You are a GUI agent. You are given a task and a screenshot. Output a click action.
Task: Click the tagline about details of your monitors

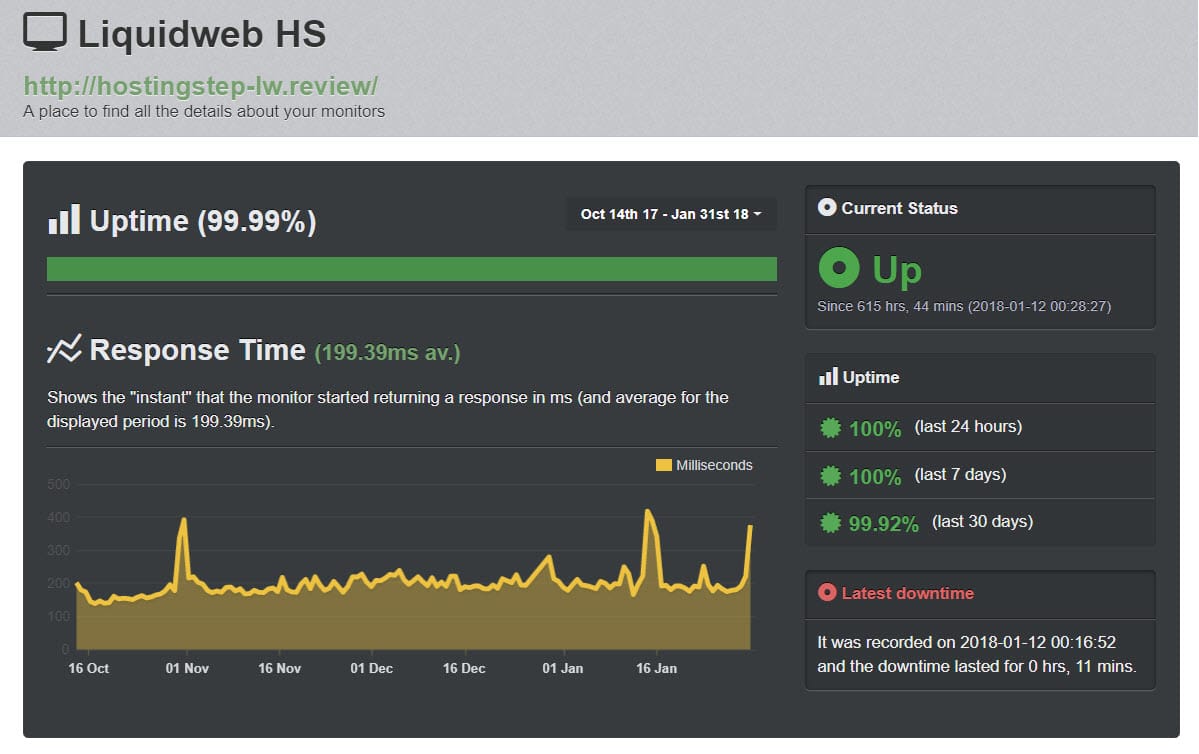[203, 112]
